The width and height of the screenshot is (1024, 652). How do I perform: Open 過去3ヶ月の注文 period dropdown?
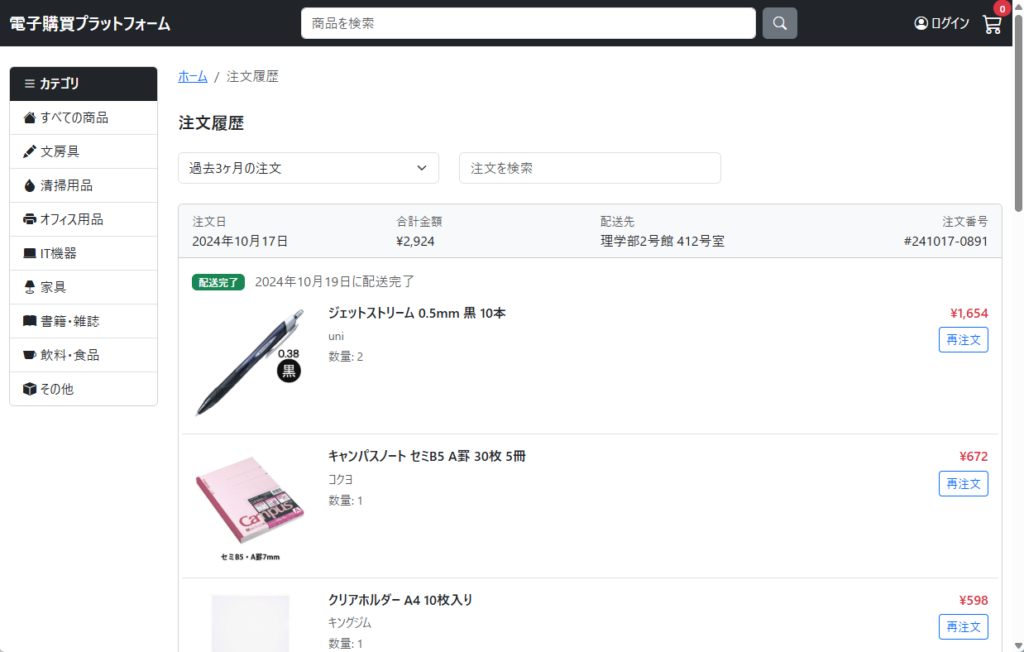click(x=308, y=168)
